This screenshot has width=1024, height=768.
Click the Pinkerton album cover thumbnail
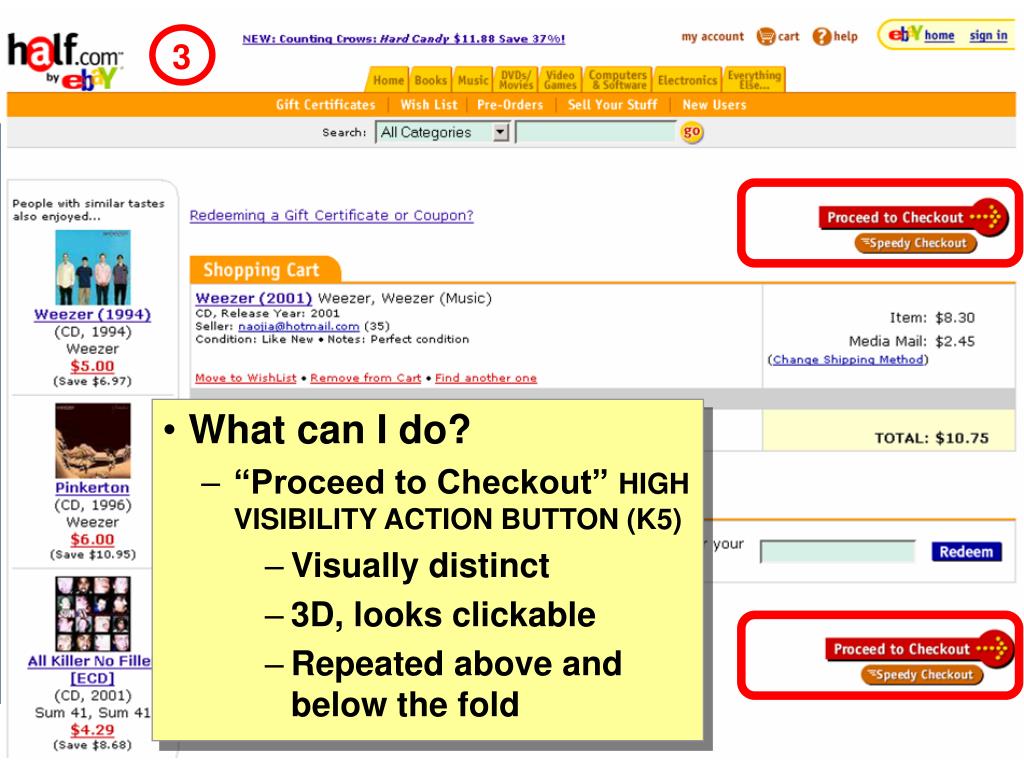point(93,441)
